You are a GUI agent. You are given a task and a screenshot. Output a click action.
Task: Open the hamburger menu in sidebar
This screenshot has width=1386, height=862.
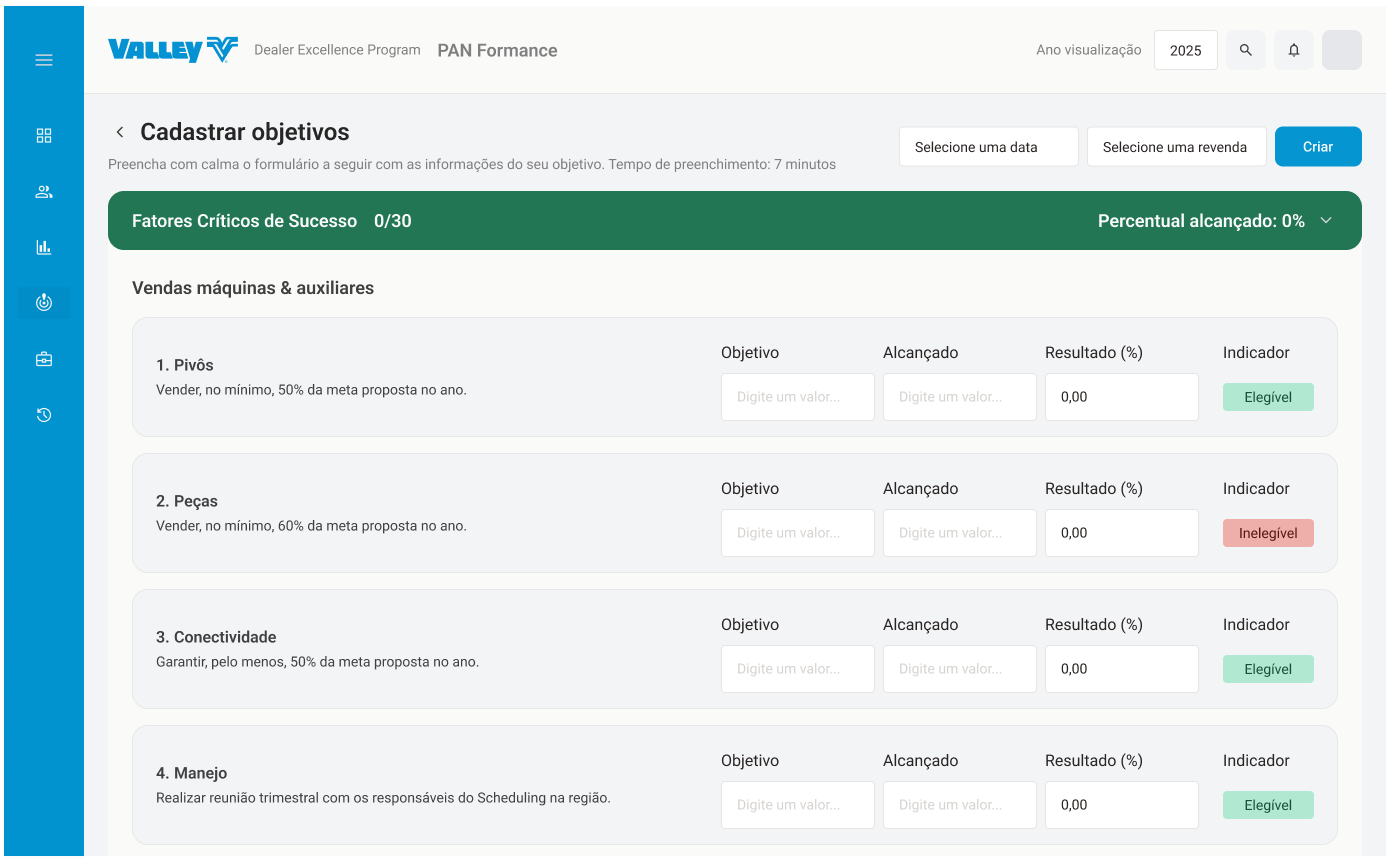(x=44, y=60)
